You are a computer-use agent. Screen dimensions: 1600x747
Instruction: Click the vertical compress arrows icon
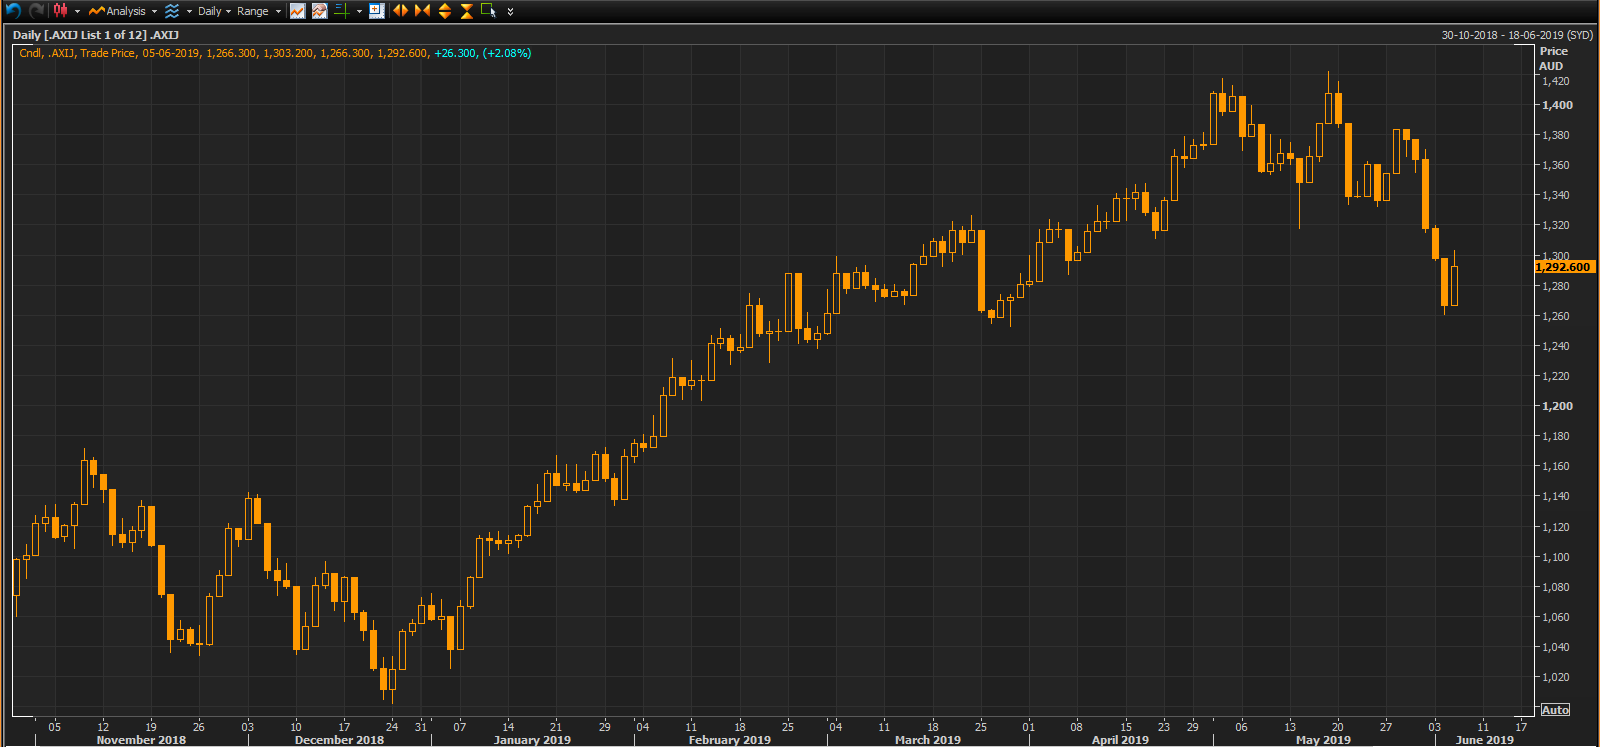(466, 11)
